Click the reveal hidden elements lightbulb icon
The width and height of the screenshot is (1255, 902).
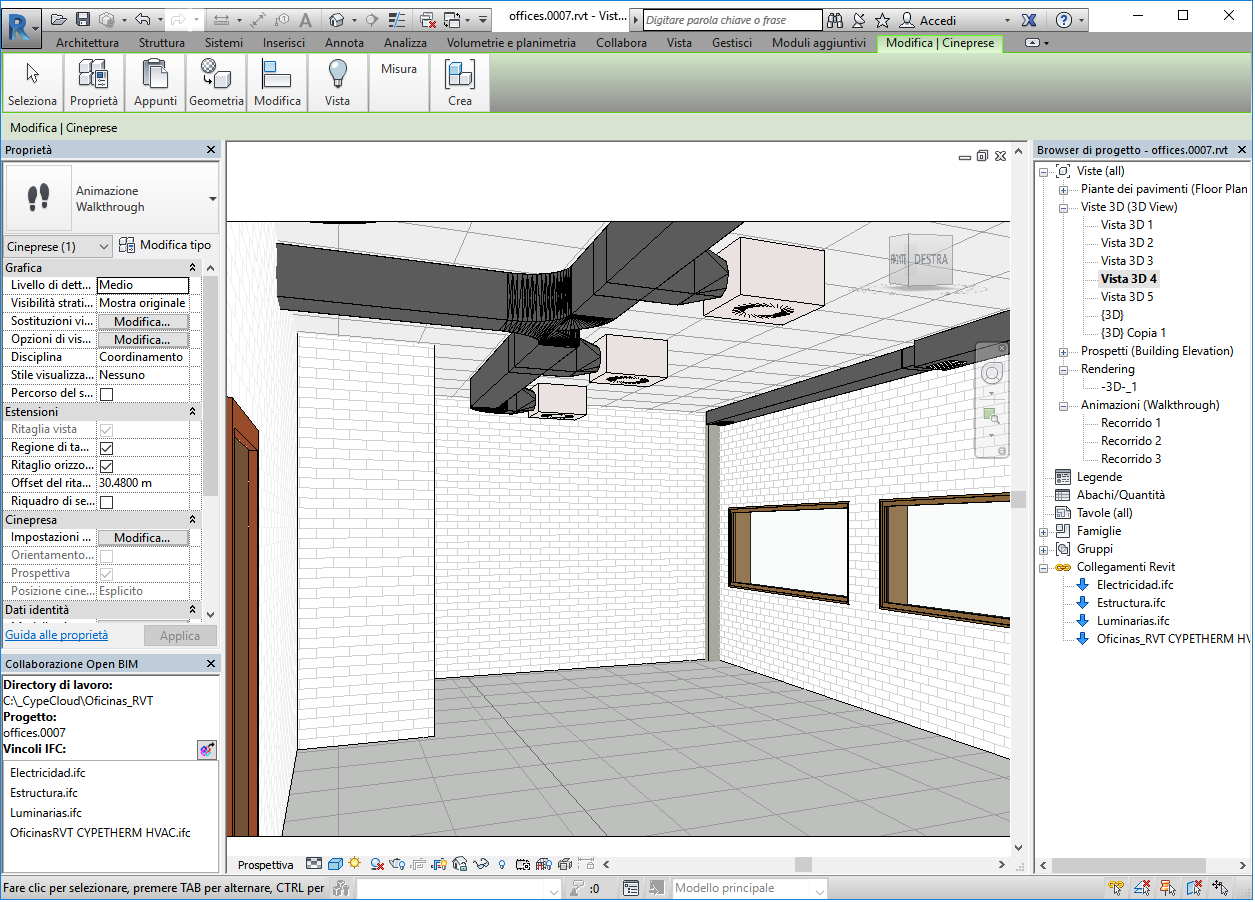click(x=502, y=864)
